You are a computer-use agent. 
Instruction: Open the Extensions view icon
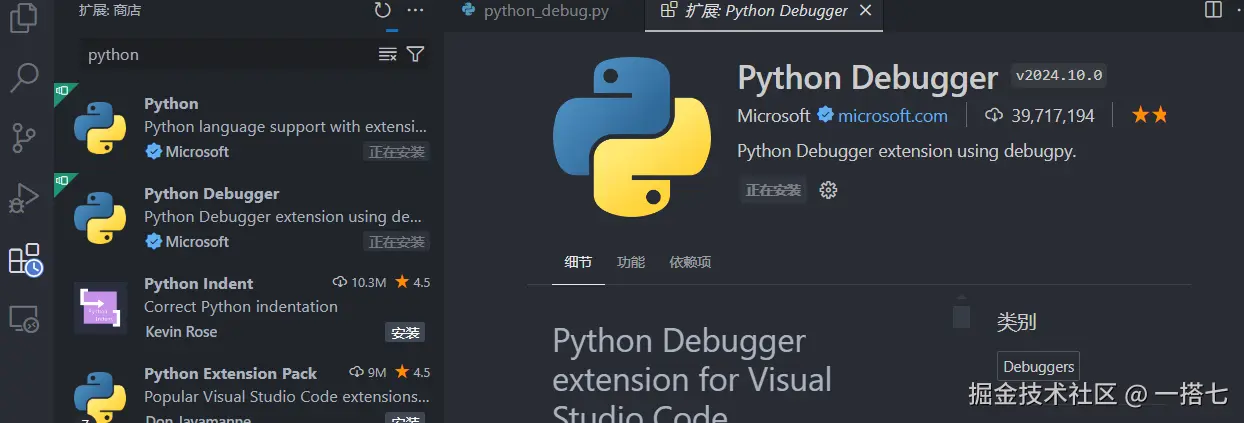[24, 259]
